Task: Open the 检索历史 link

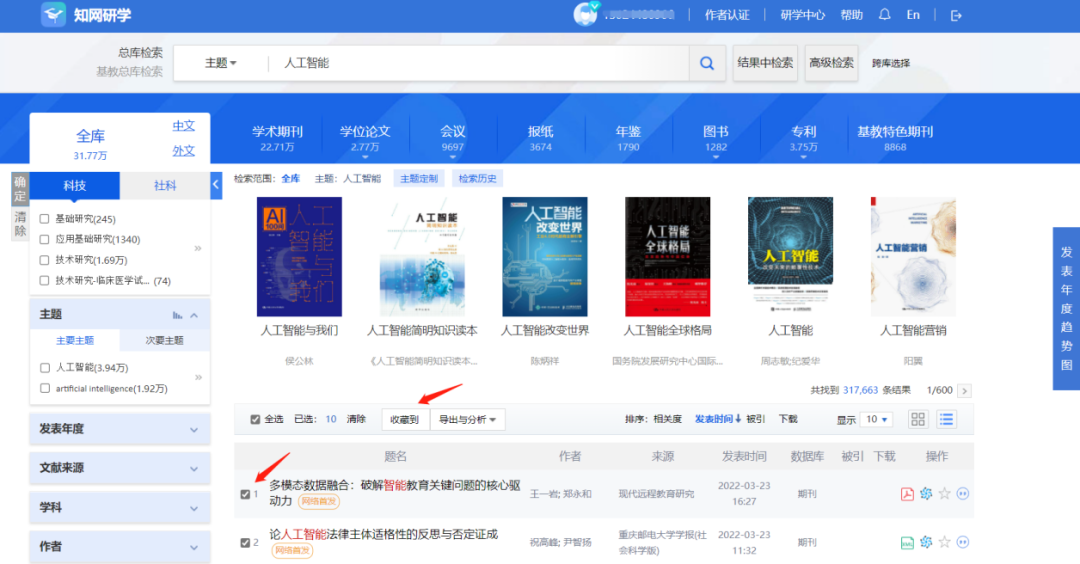Action: click(x=477, y=178)
